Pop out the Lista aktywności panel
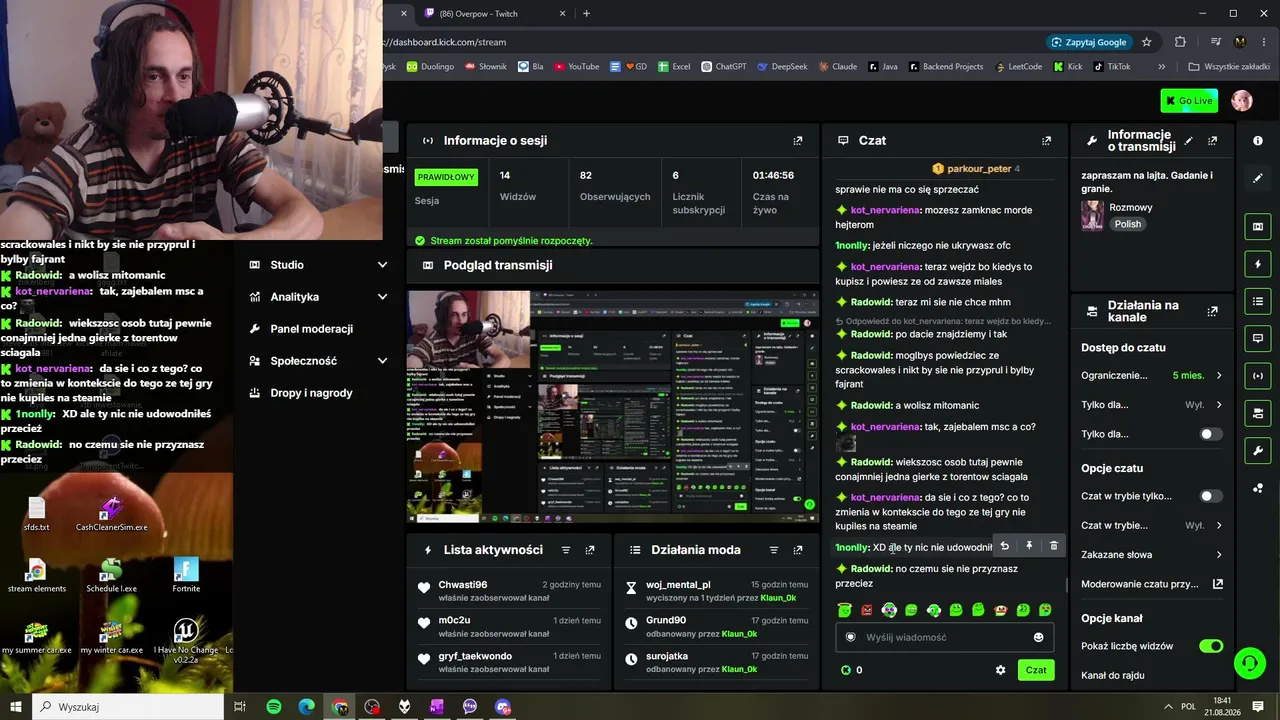This screenshot has height=720, width=1280. point(590,550)
